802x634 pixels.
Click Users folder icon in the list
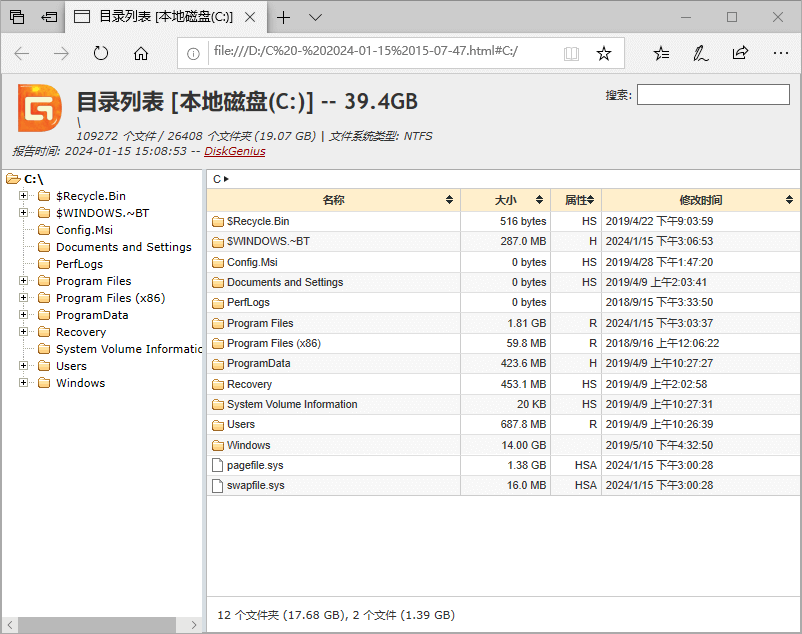click(x=218, y=424)
